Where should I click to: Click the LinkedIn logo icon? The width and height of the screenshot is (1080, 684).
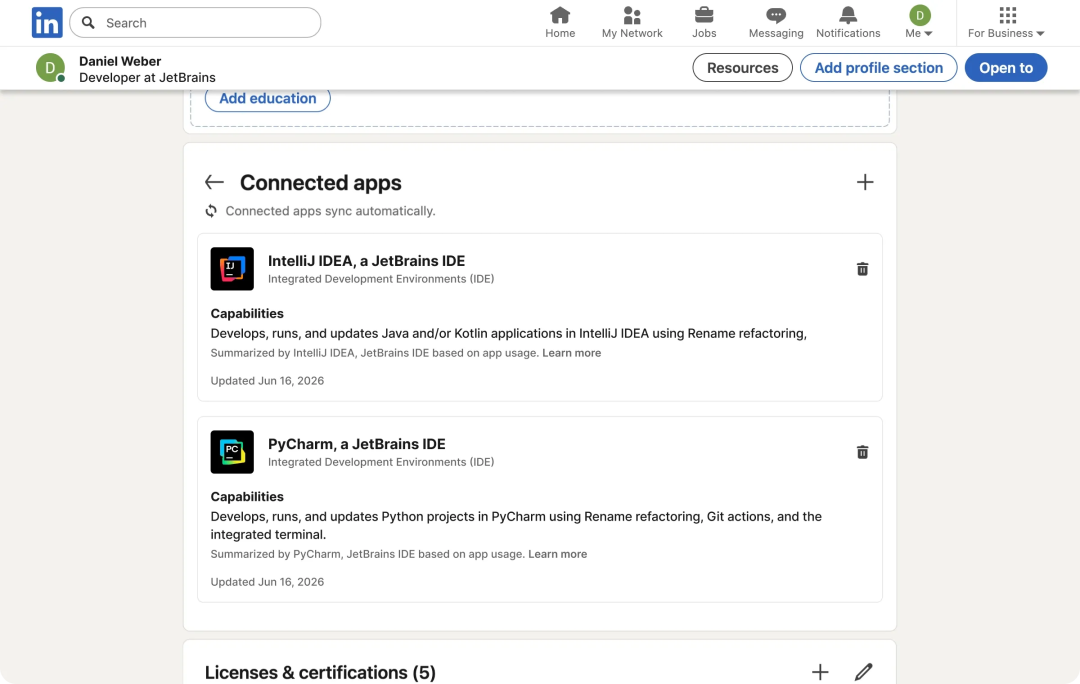(x=47, y=23)
